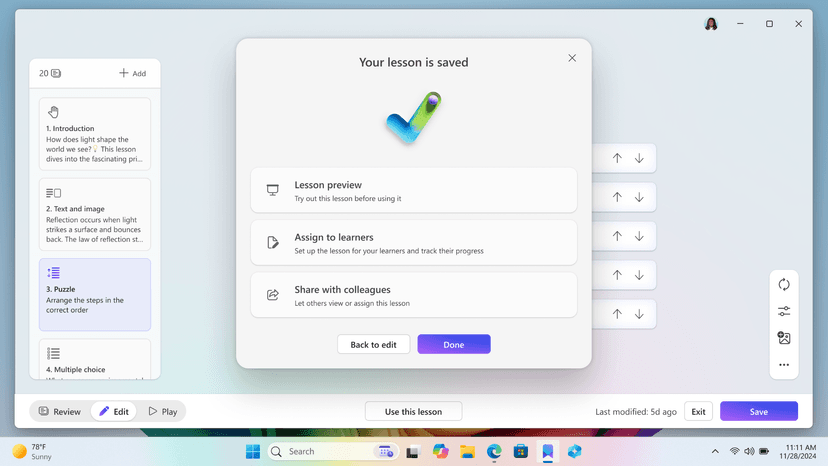Open the clock showing 11:11 AM
828x466 pixels.
click(800, 452)
